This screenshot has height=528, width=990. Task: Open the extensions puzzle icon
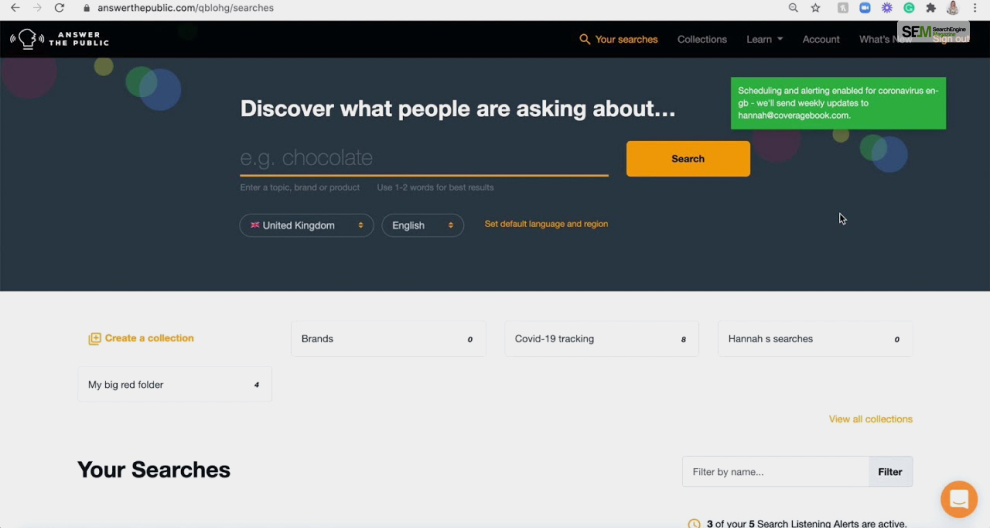pos(931,8)
